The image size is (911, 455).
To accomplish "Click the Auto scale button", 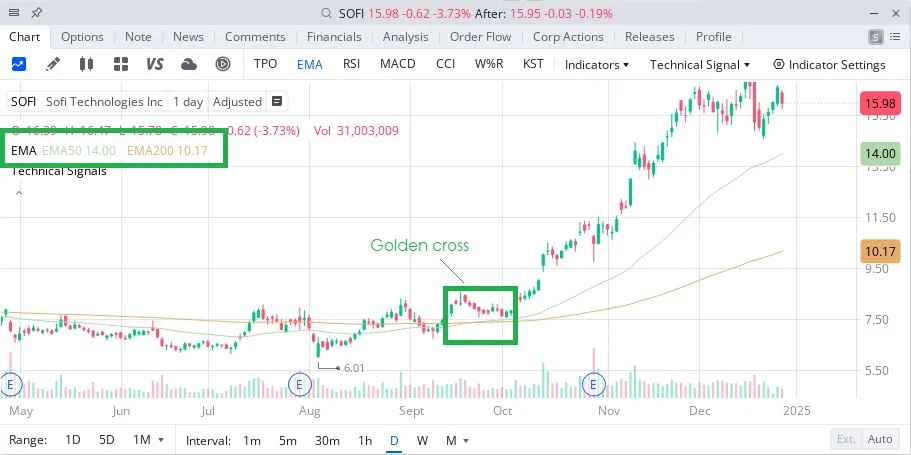I will [x=880, y=440].
